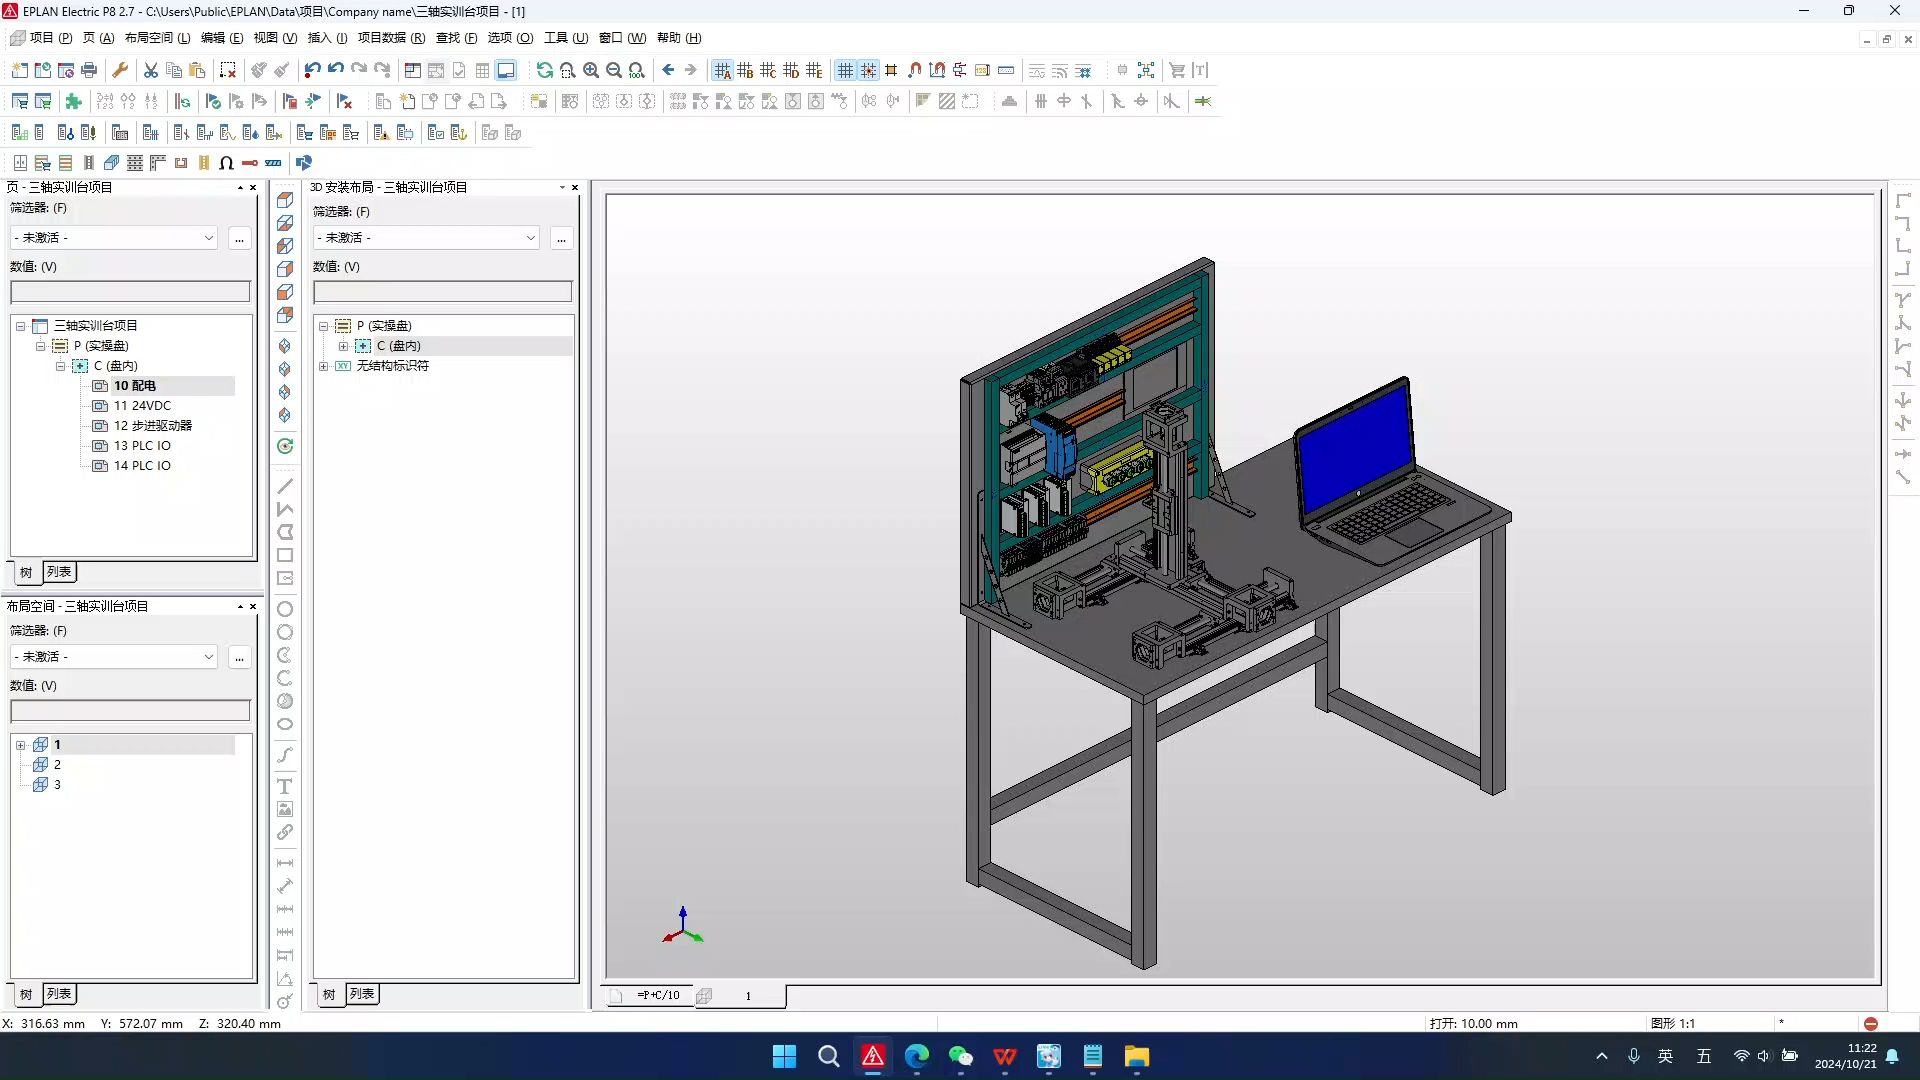The width and height of the screenshot is (1920, 1080).
Task: Click 数值 input field in layout space panel
Action: [130, 710]
